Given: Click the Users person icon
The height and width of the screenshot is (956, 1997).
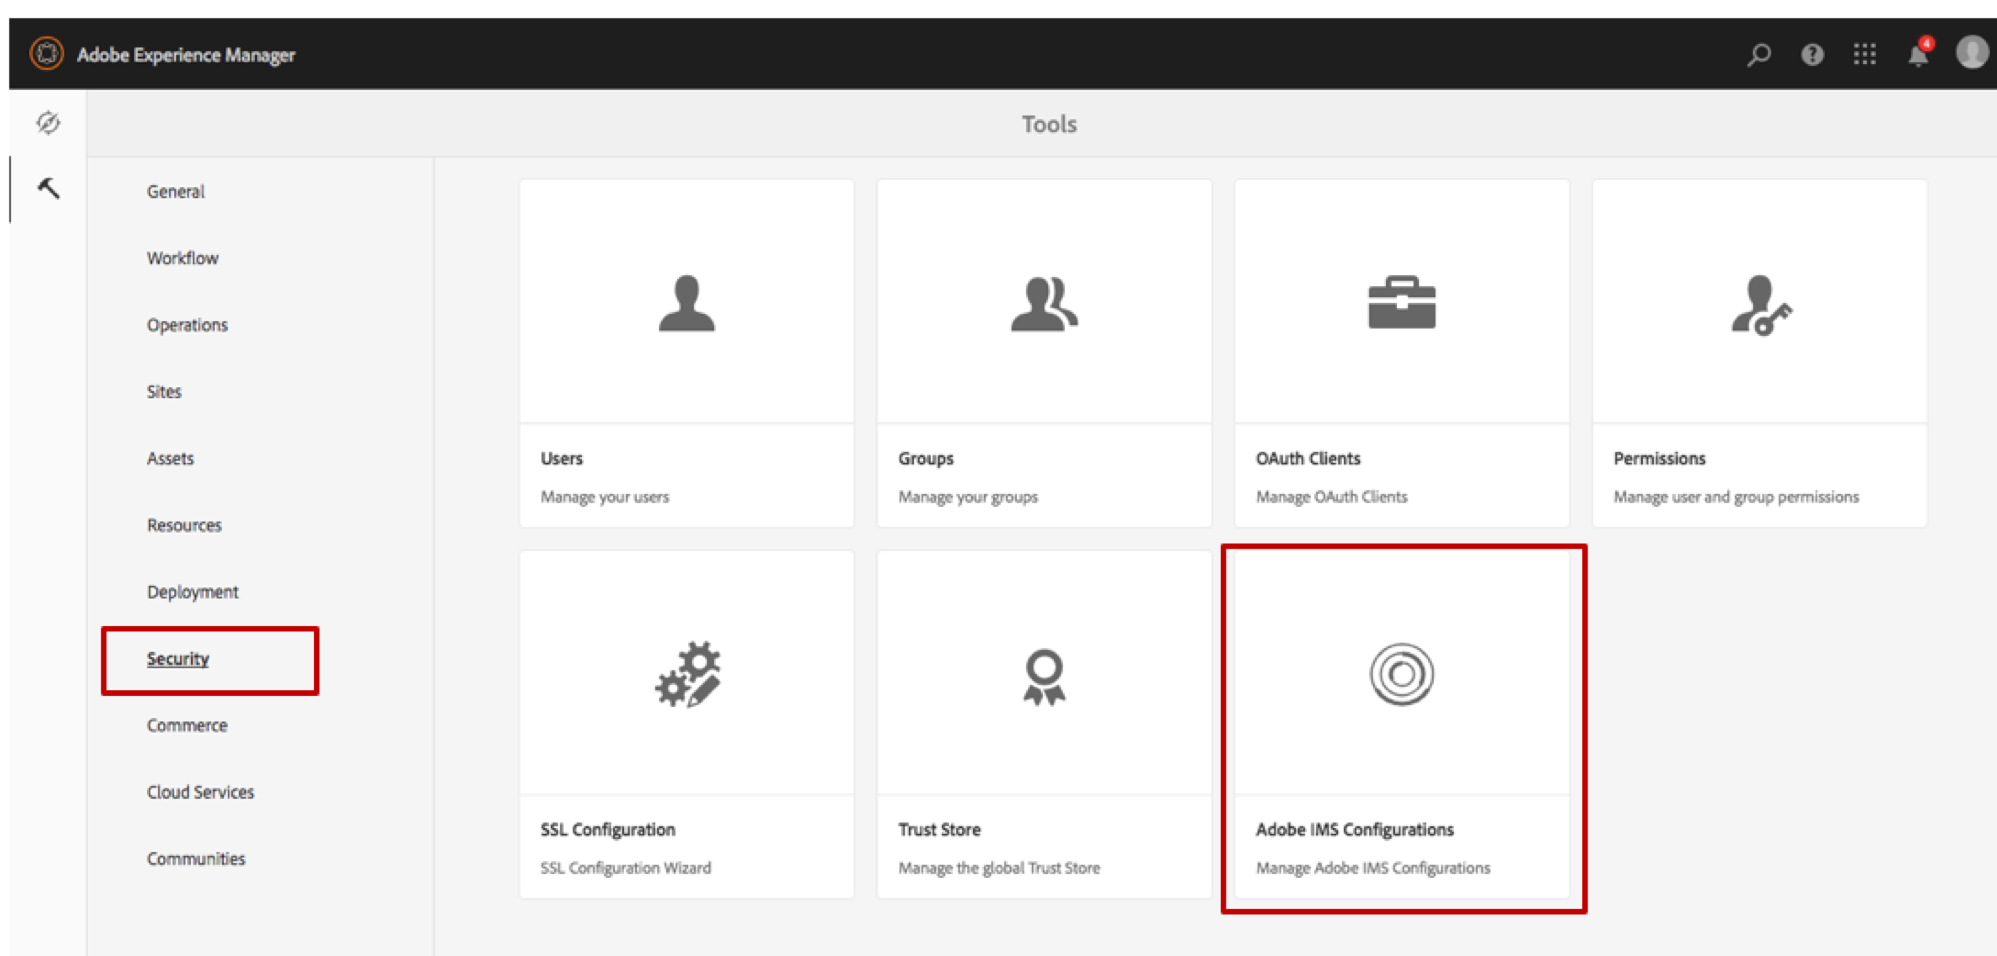Looking at the screenshot, I should pos(687,303).
